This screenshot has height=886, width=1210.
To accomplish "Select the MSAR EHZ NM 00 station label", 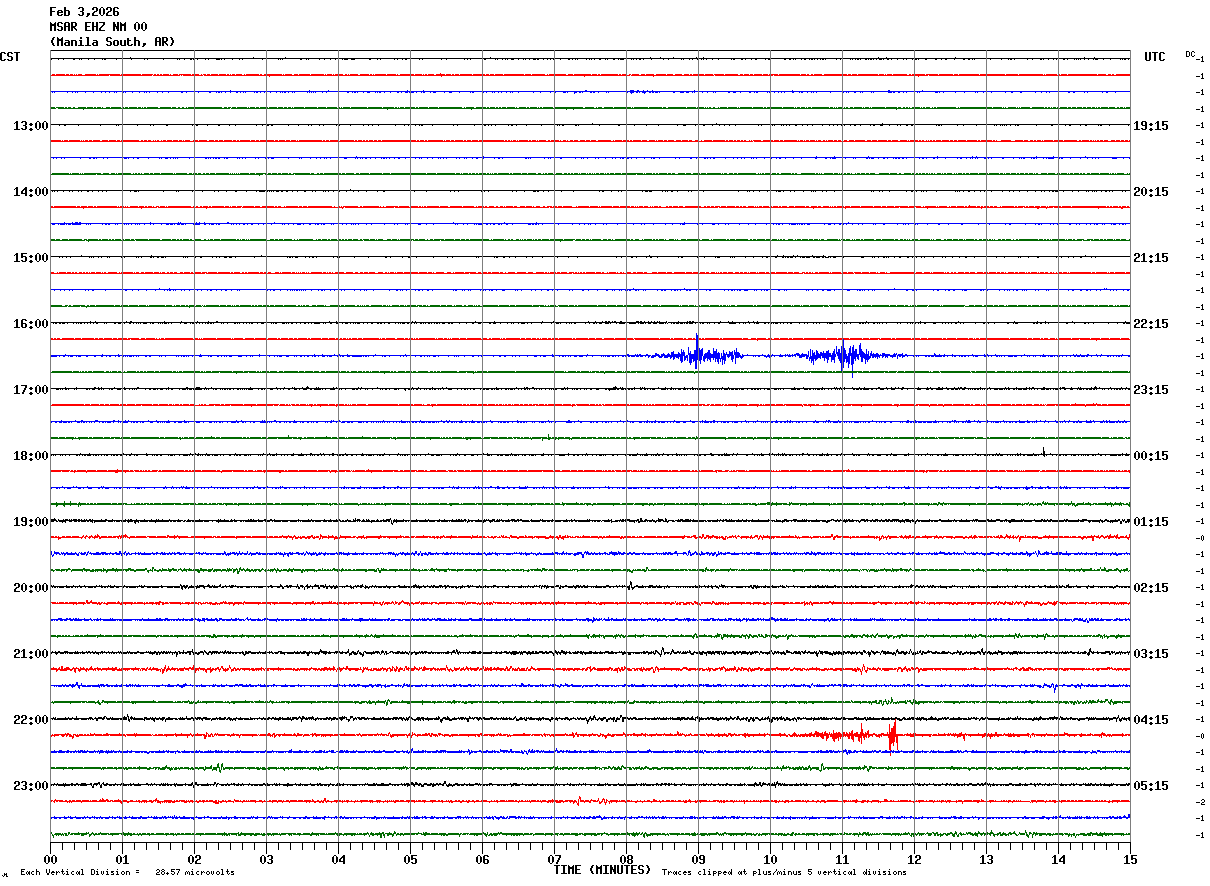I will [x=98, y=27].
